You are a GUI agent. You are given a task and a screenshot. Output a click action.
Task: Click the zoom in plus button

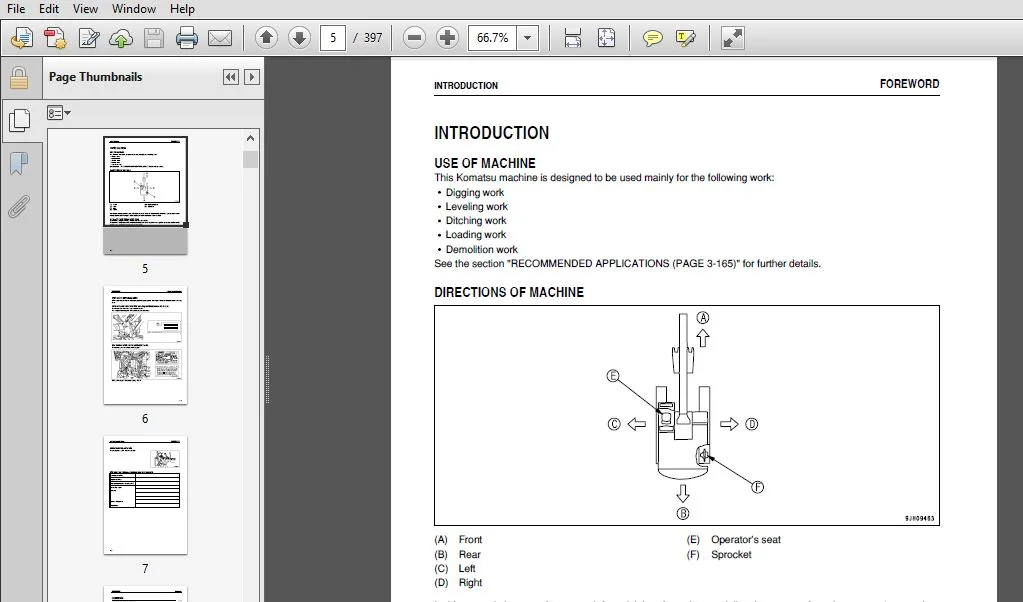click(x=447, y=38)
